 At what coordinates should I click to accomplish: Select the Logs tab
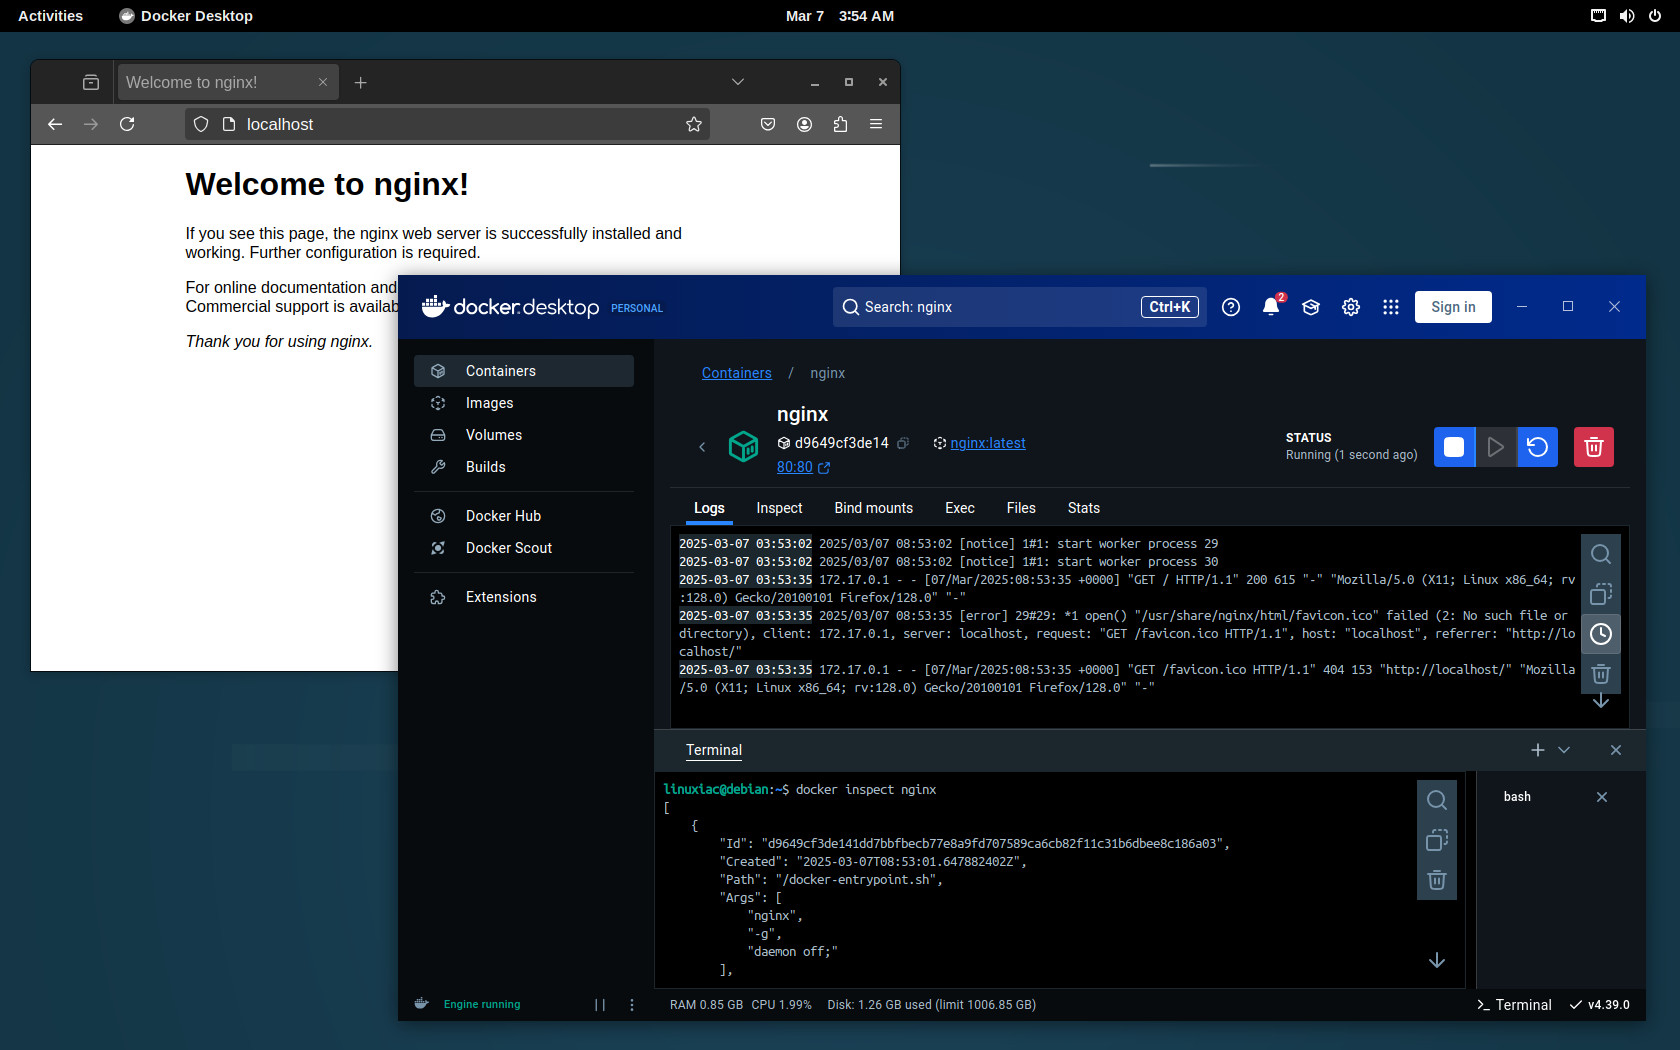pyautogui.click(x=709, y=508)
